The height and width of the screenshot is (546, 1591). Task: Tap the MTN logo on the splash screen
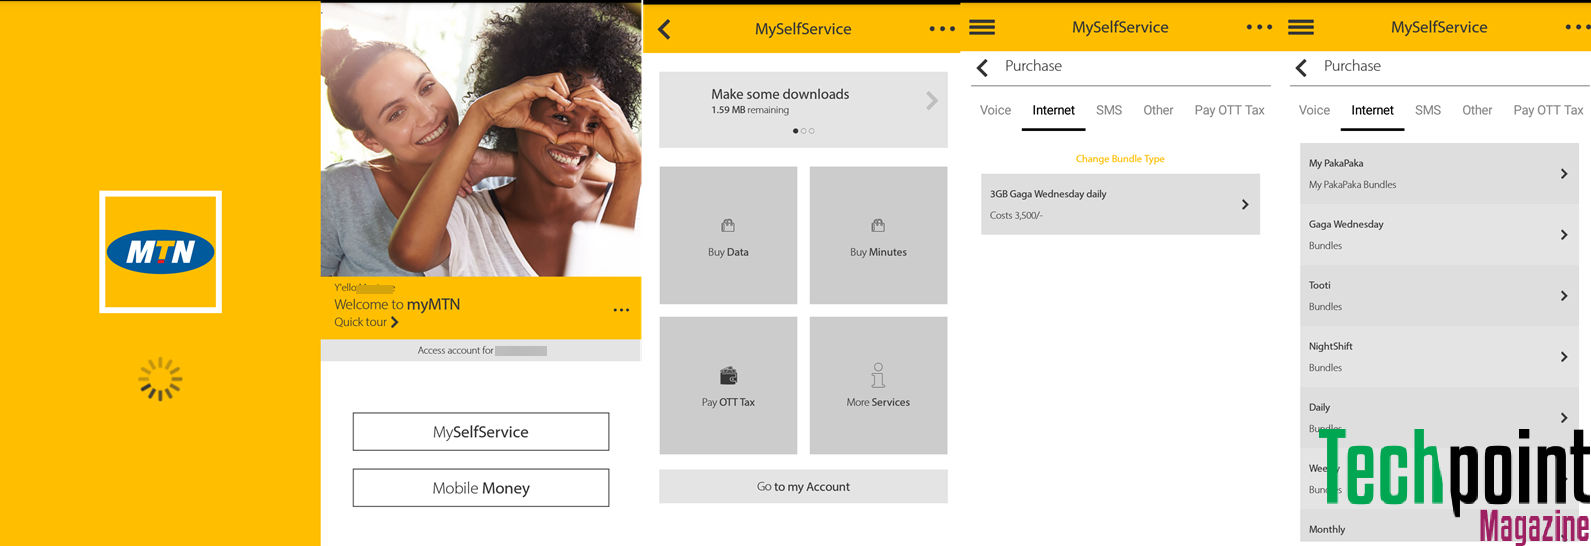click(x=160, y=252)
